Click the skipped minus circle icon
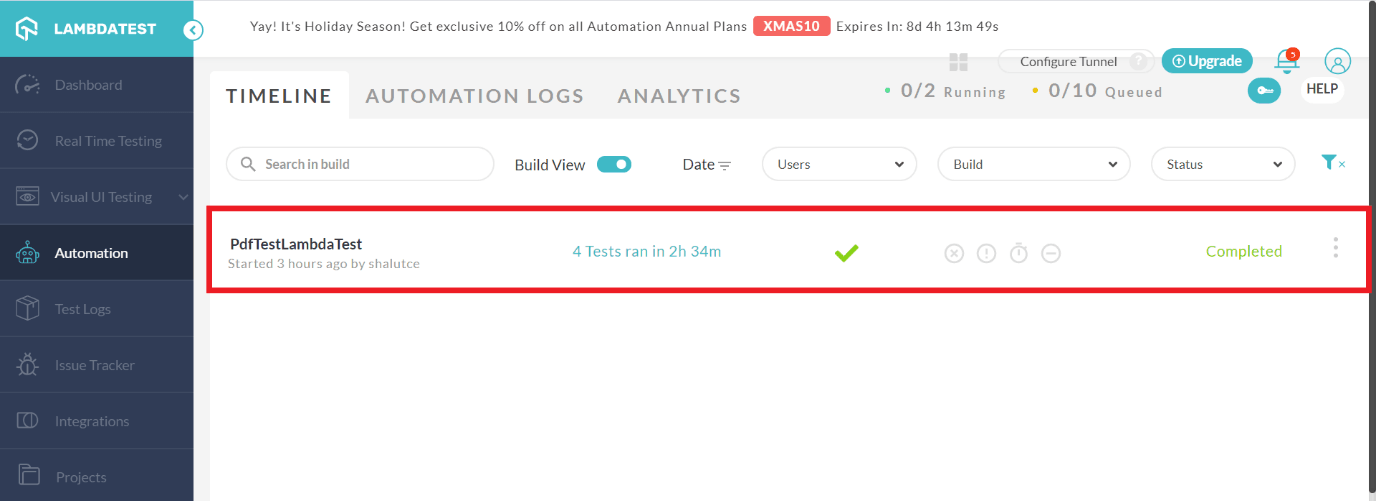 [x=1051, y=253]
